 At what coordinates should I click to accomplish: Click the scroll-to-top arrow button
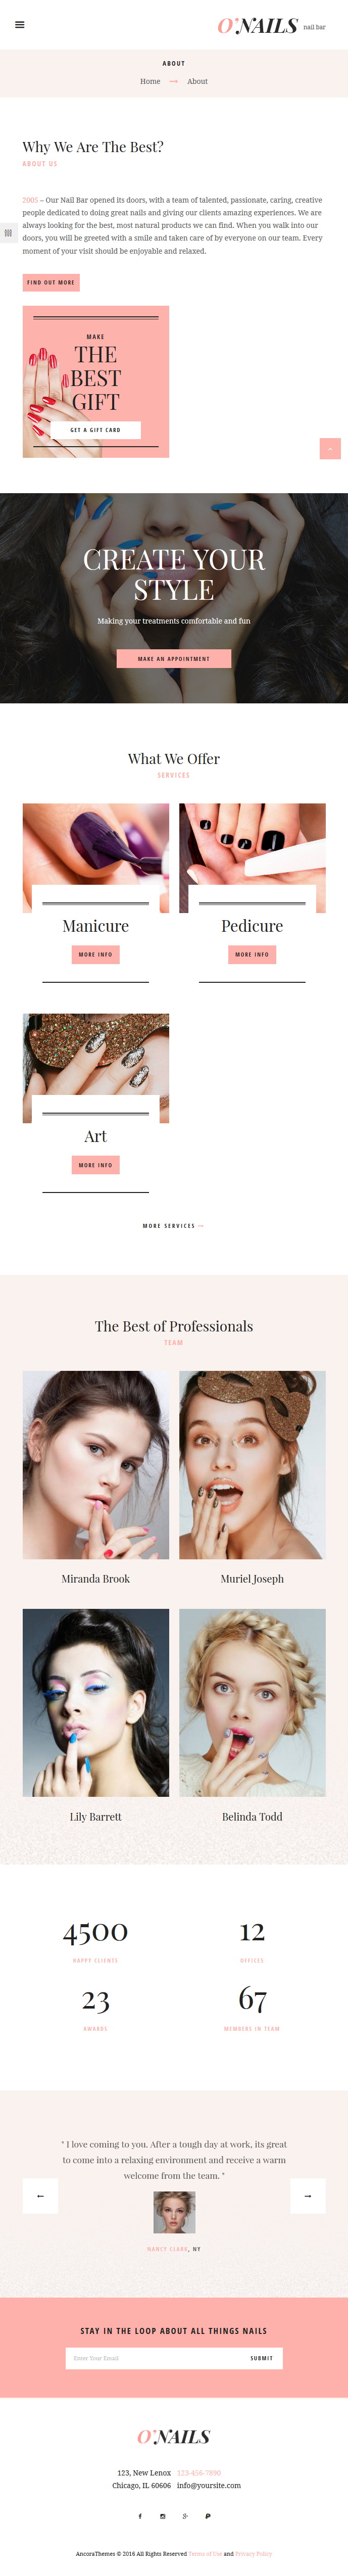click(x=330, y=449)
